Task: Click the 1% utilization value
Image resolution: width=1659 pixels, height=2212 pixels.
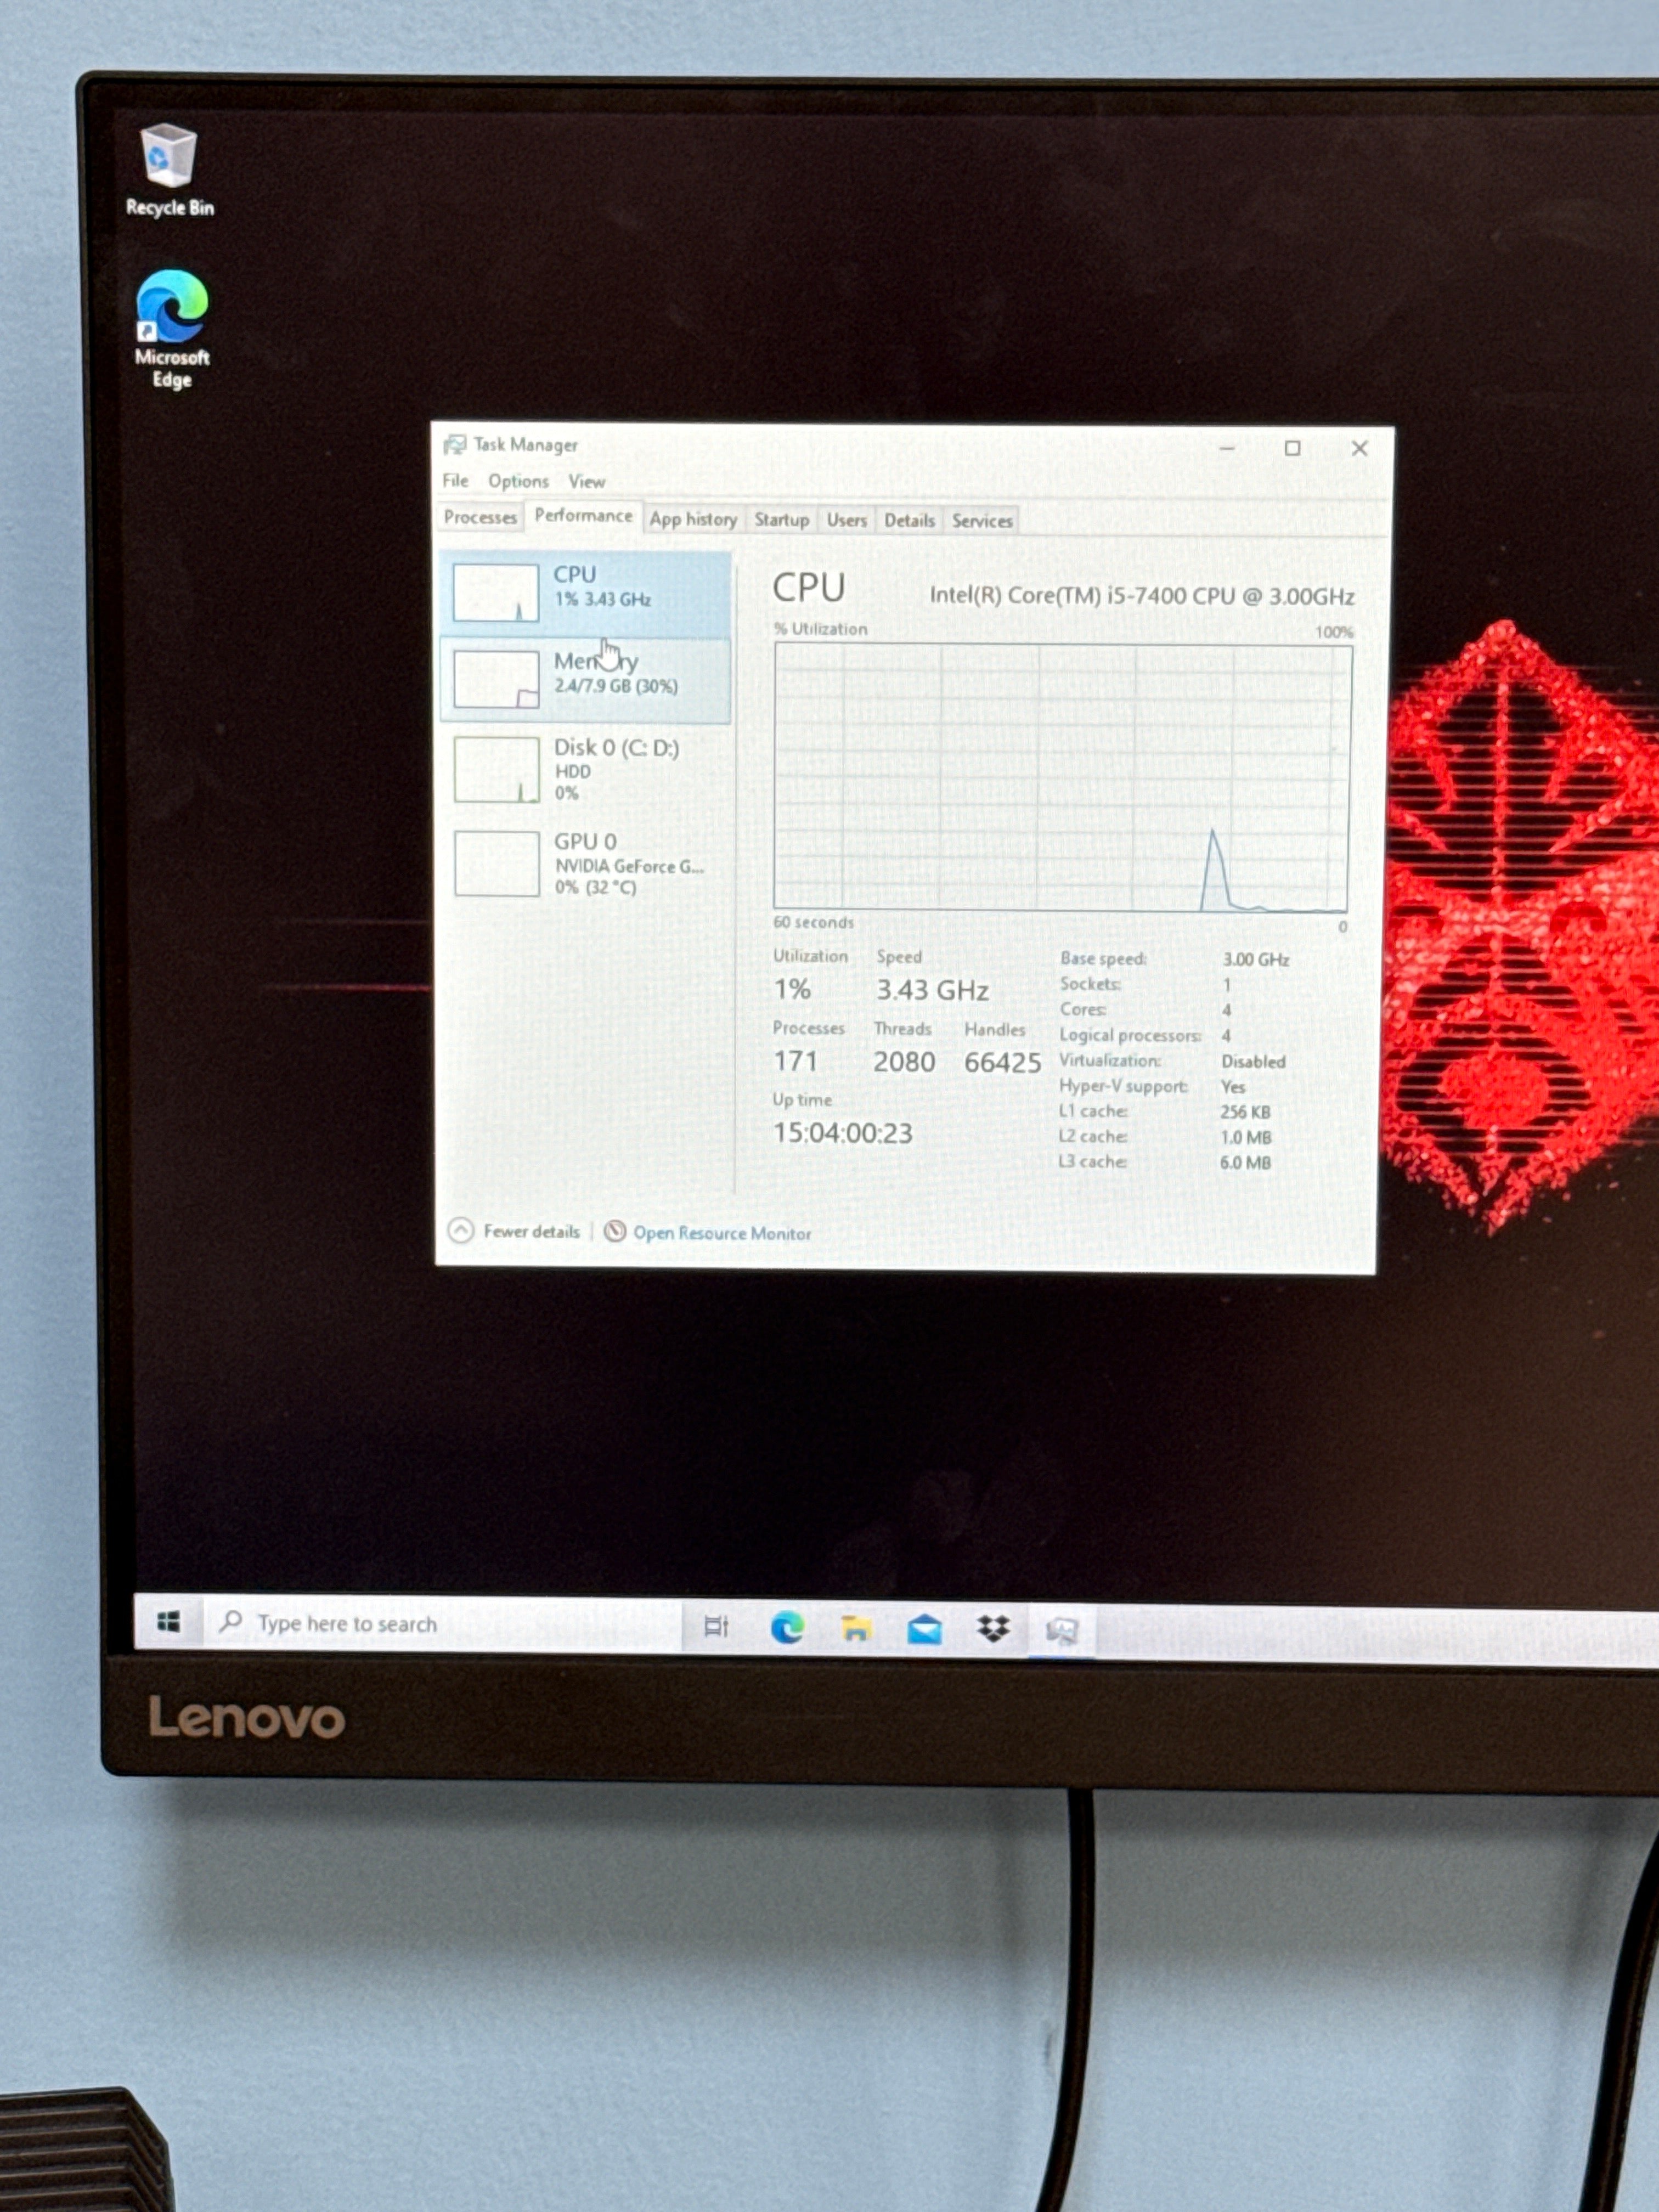Action: [x=792, y=989]
